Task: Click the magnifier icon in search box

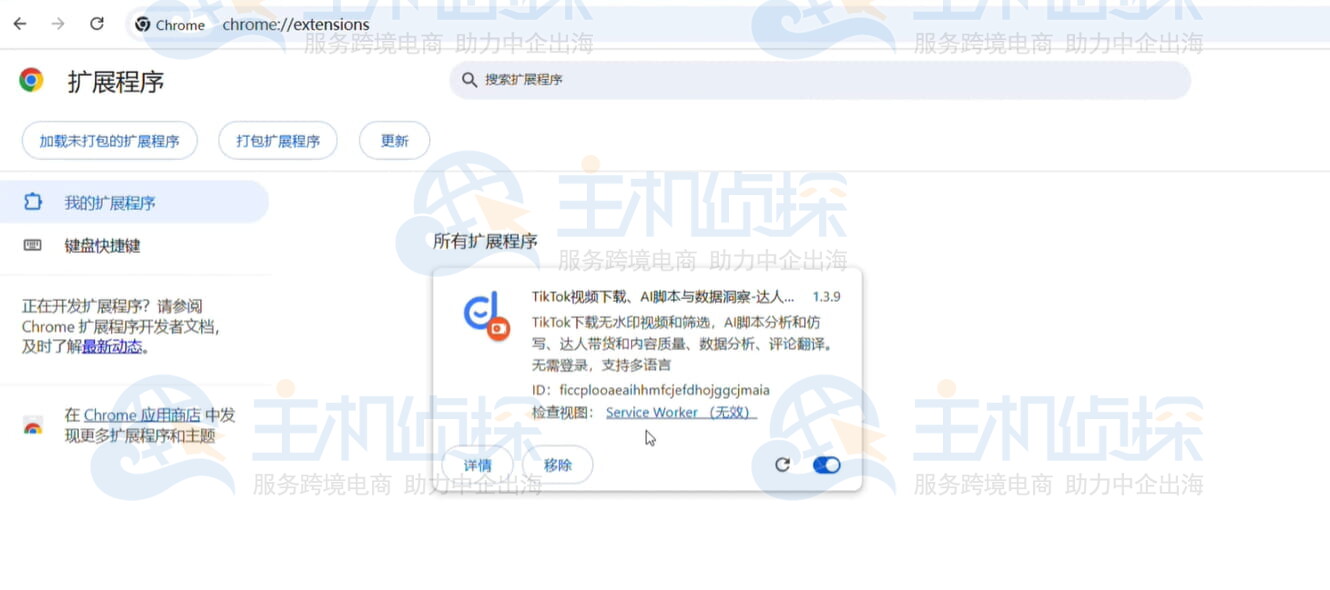Action: click(469, 80)
